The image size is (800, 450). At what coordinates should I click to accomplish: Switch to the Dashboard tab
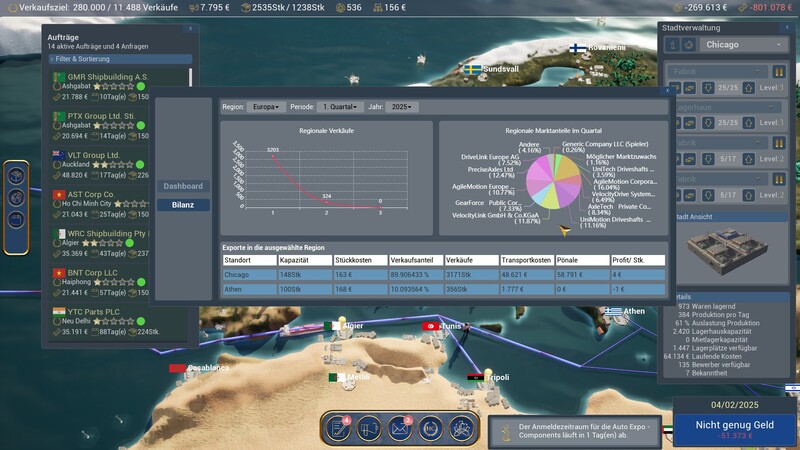[183, 186]
